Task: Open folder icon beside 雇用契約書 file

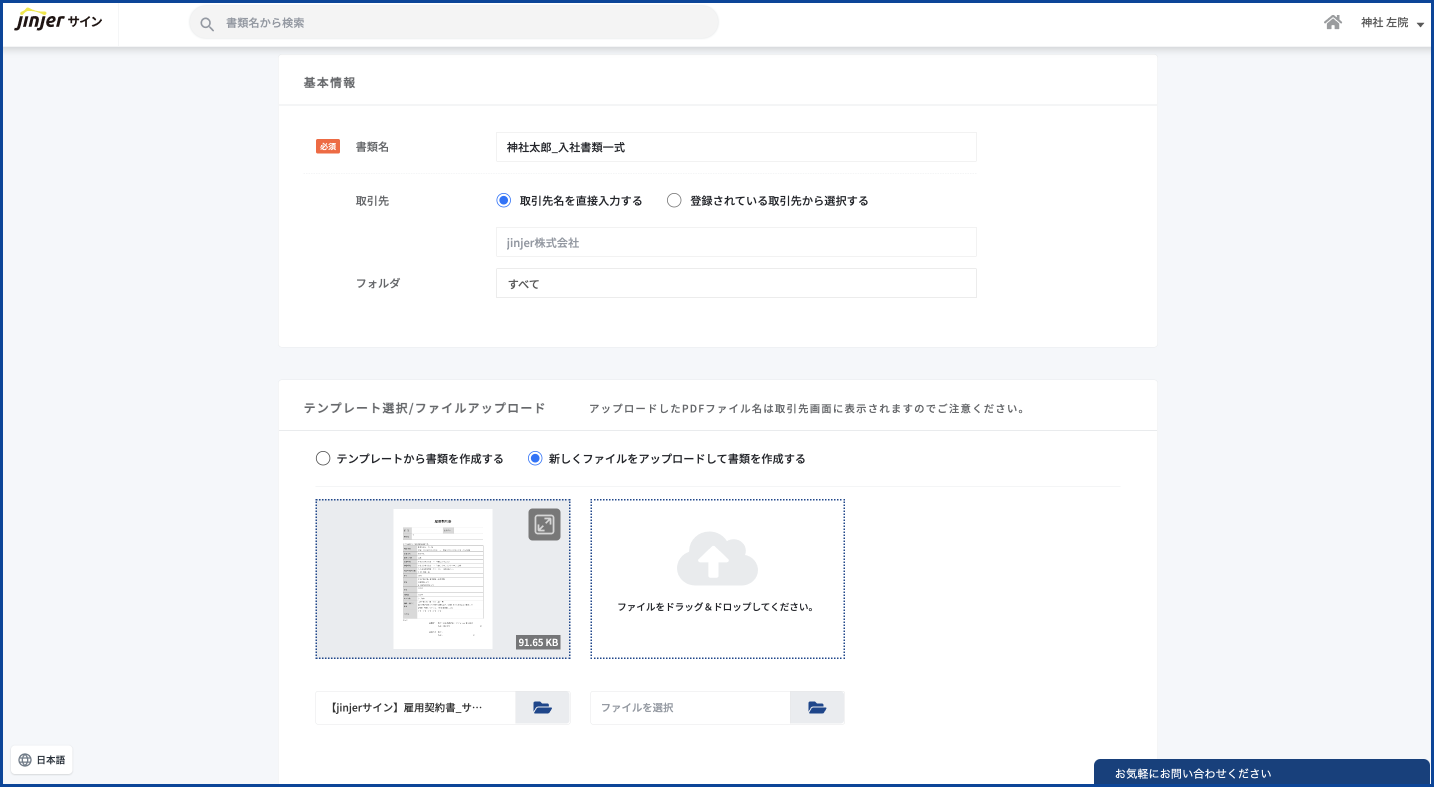Action: [542, 708]
